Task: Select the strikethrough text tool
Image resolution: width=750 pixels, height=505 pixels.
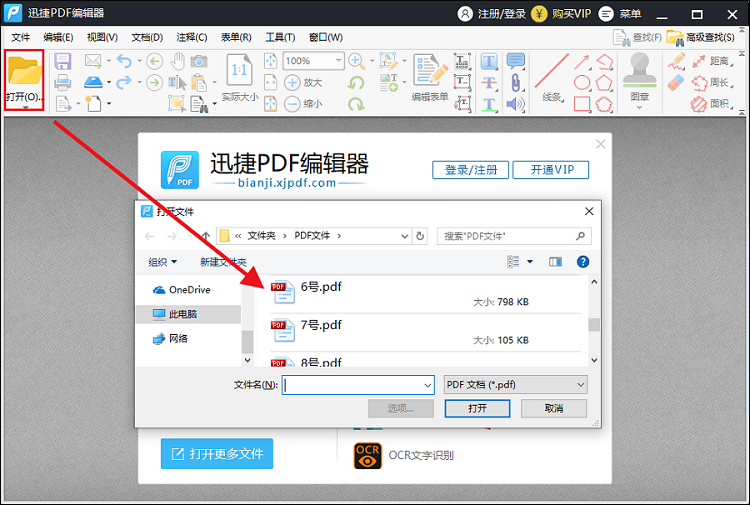Action: (x=489, y=83)
